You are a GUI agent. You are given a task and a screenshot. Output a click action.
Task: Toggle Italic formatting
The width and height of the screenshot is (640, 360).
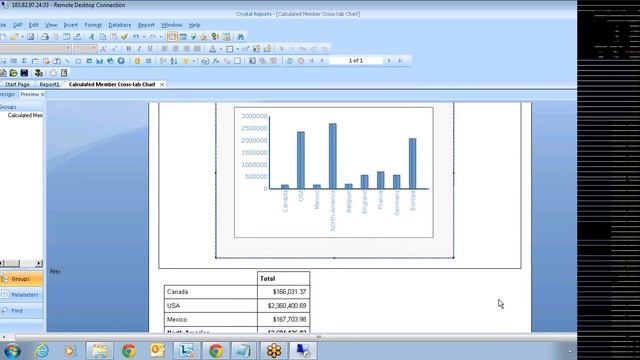[x=139, y=49]
